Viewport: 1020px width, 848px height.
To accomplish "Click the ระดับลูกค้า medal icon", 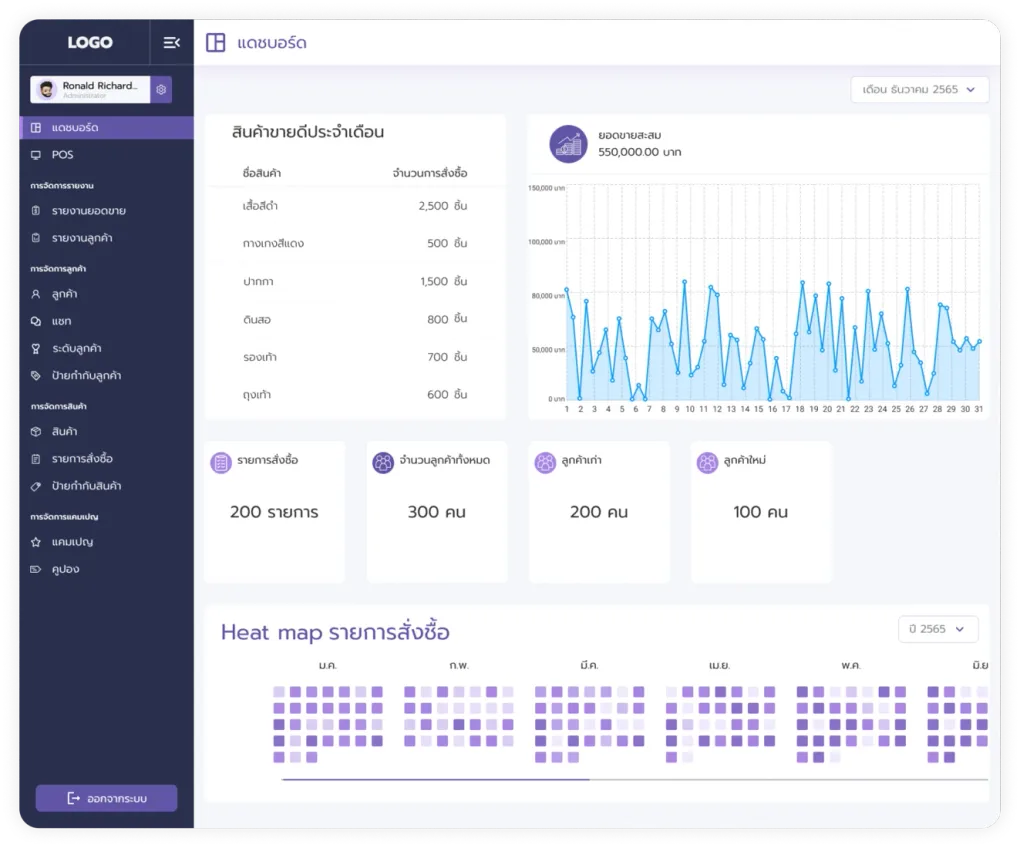I will 36,349.
